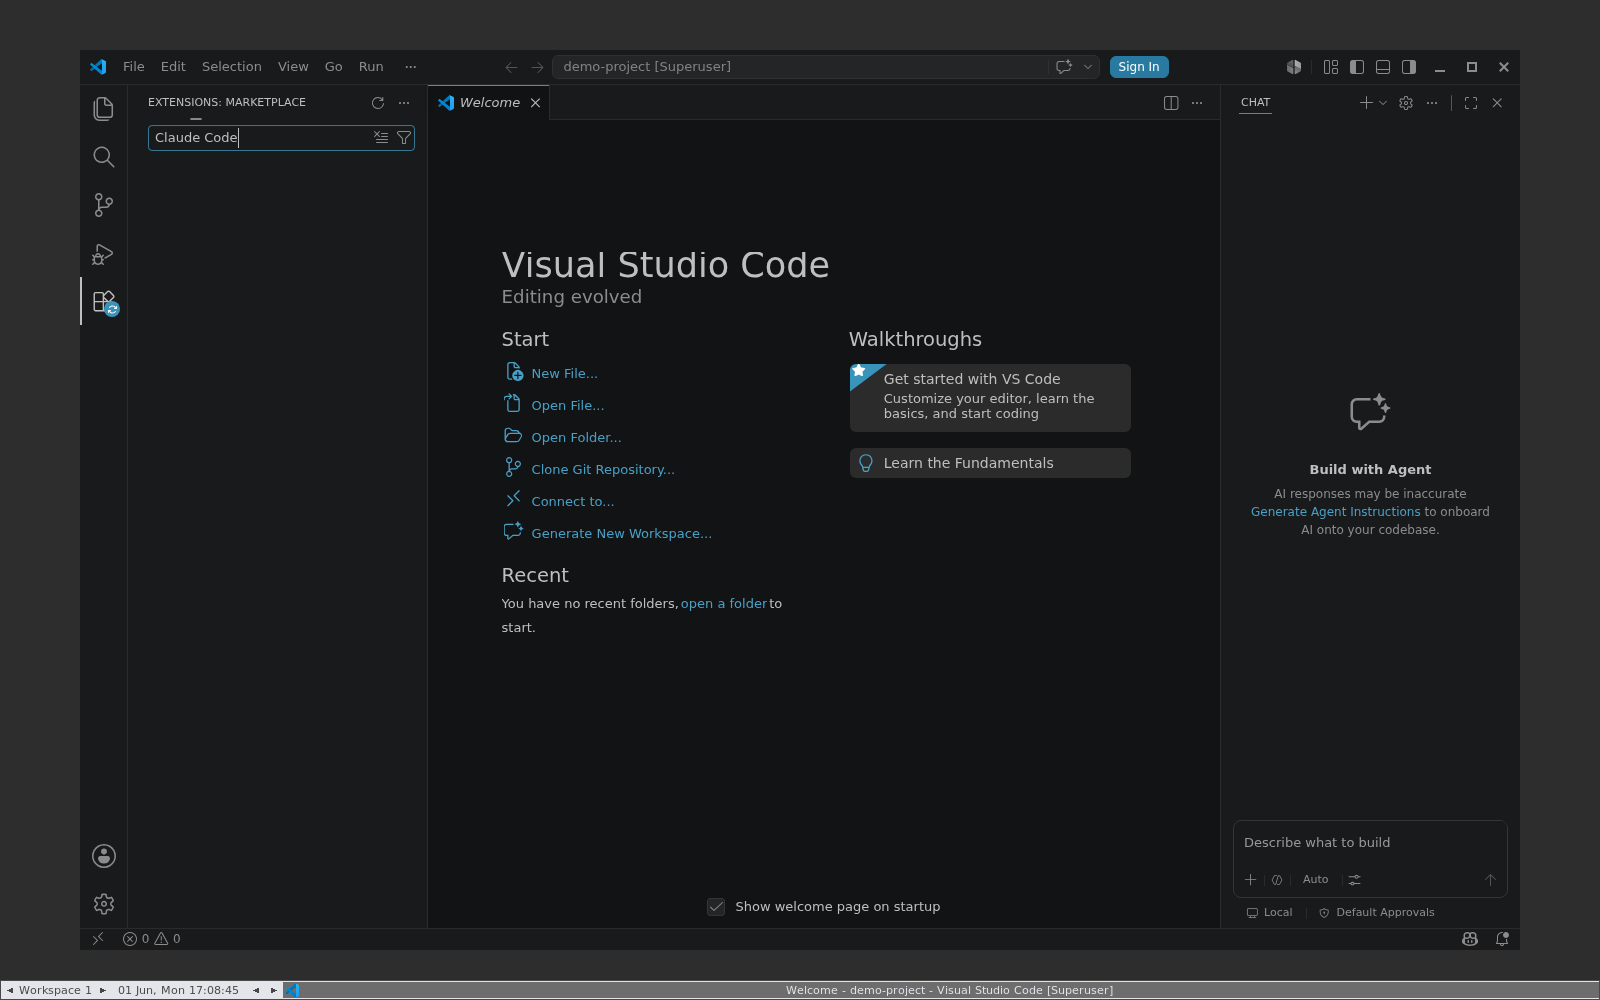Image resolution: width=1600 pixels, height=1000 pixels.
Task: Configure tools in chat input
Action: 1355,880
